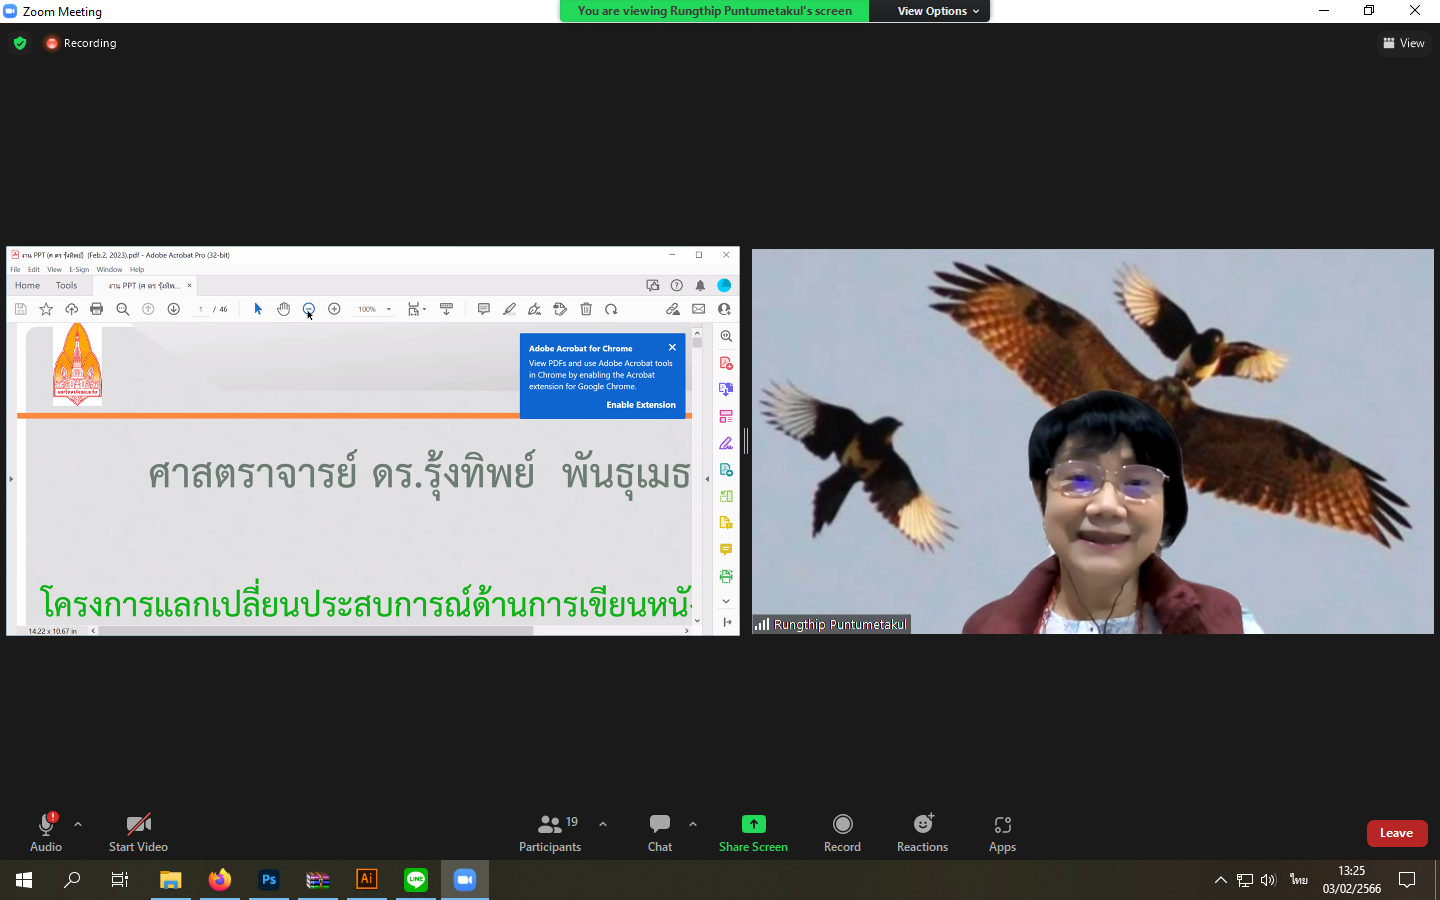
Task: Click the divider handle between screen and video
Action: pos(746,440)
